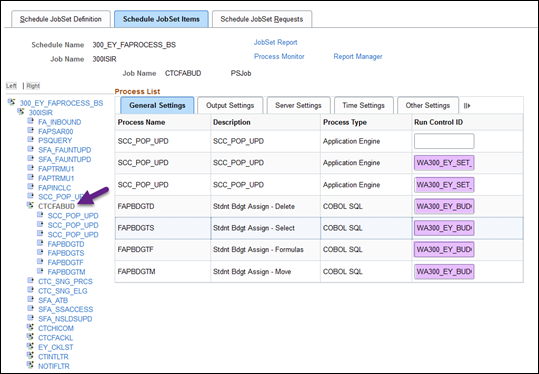Click the icon next to CTC_SNG_PRCS
The image size is (539, 374).
tap(31, 280)
